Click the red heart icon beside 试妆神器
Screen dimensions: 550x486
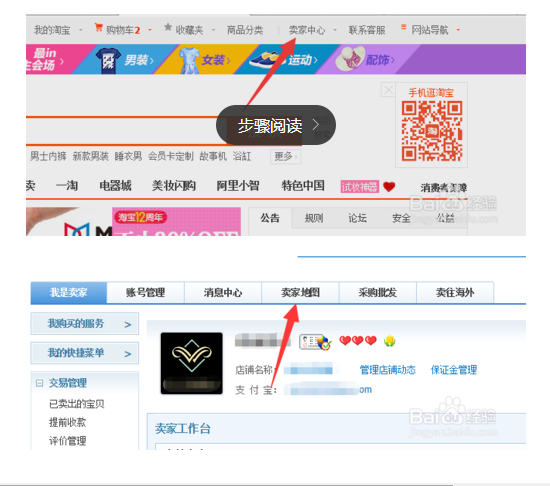[389, 187]
